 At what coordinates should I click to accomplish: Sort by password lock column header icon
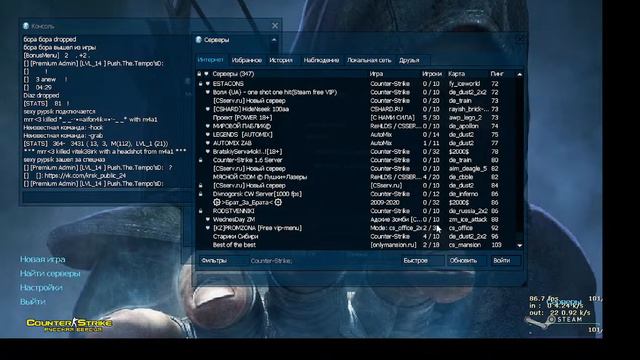pos(199,74)
